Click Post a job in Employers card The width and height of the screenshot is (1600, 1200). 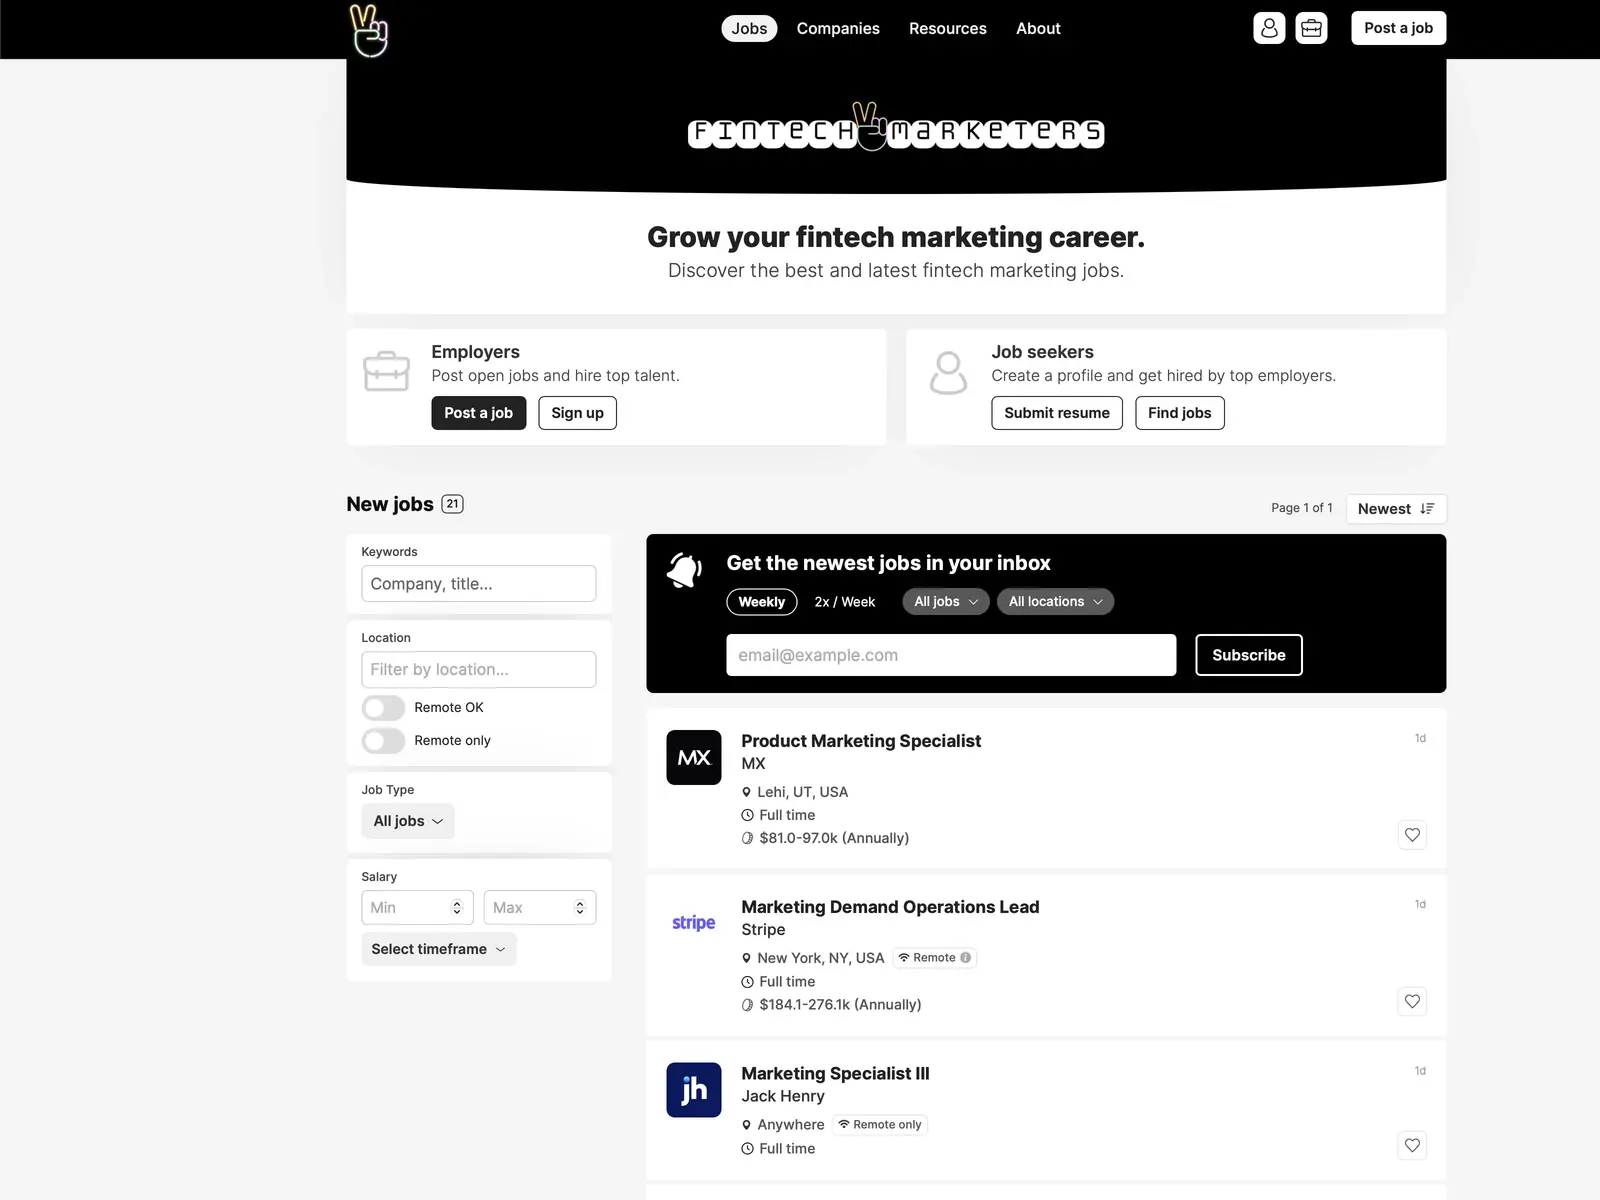pyautogui.click(x=478, y=413)
